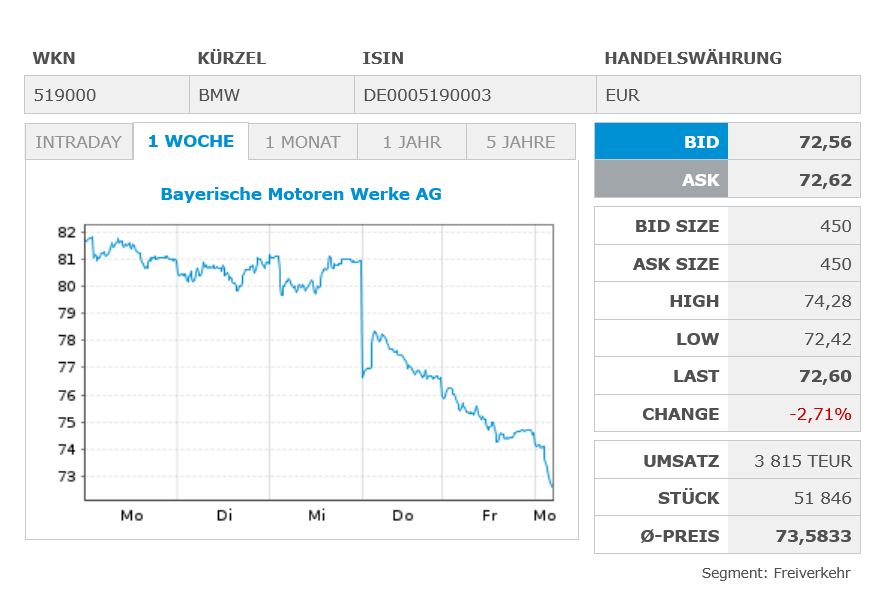Click the red CHANGE value -2,71%

point(820,414)
